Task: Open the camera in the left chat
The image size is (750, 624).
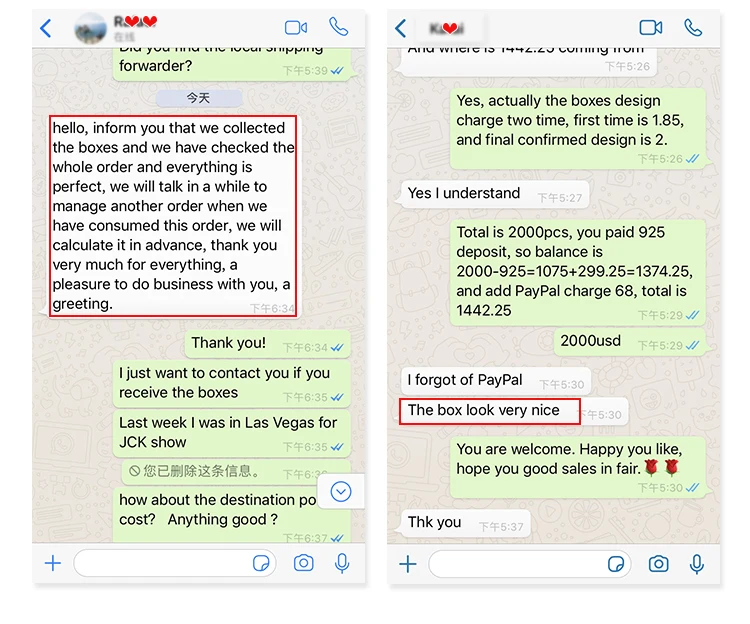Action: (303, 563)
